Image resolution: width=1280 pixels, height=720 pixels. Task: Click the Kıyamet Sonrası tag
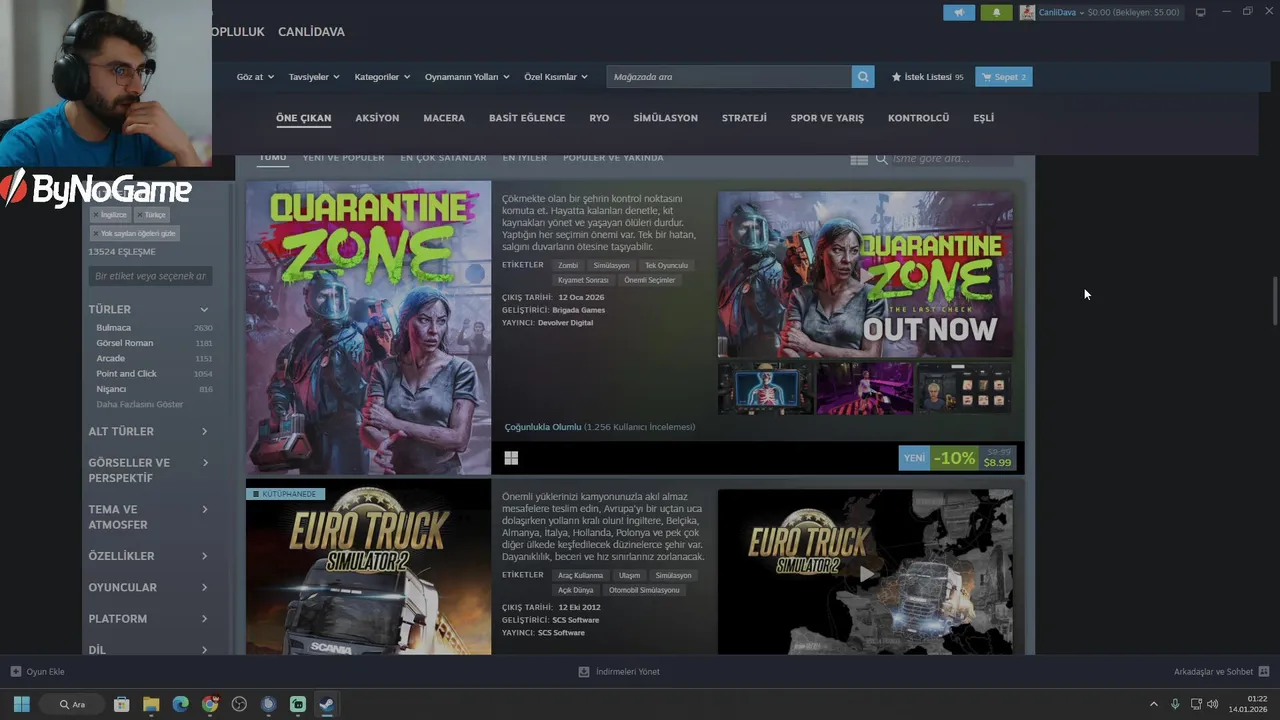(x=583, y=280)
